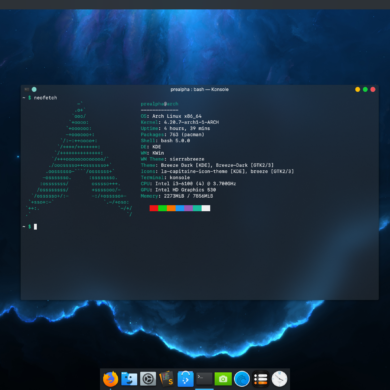Click the purple block in neofetch color bar

pyautogui.click(x=188, y=208)
